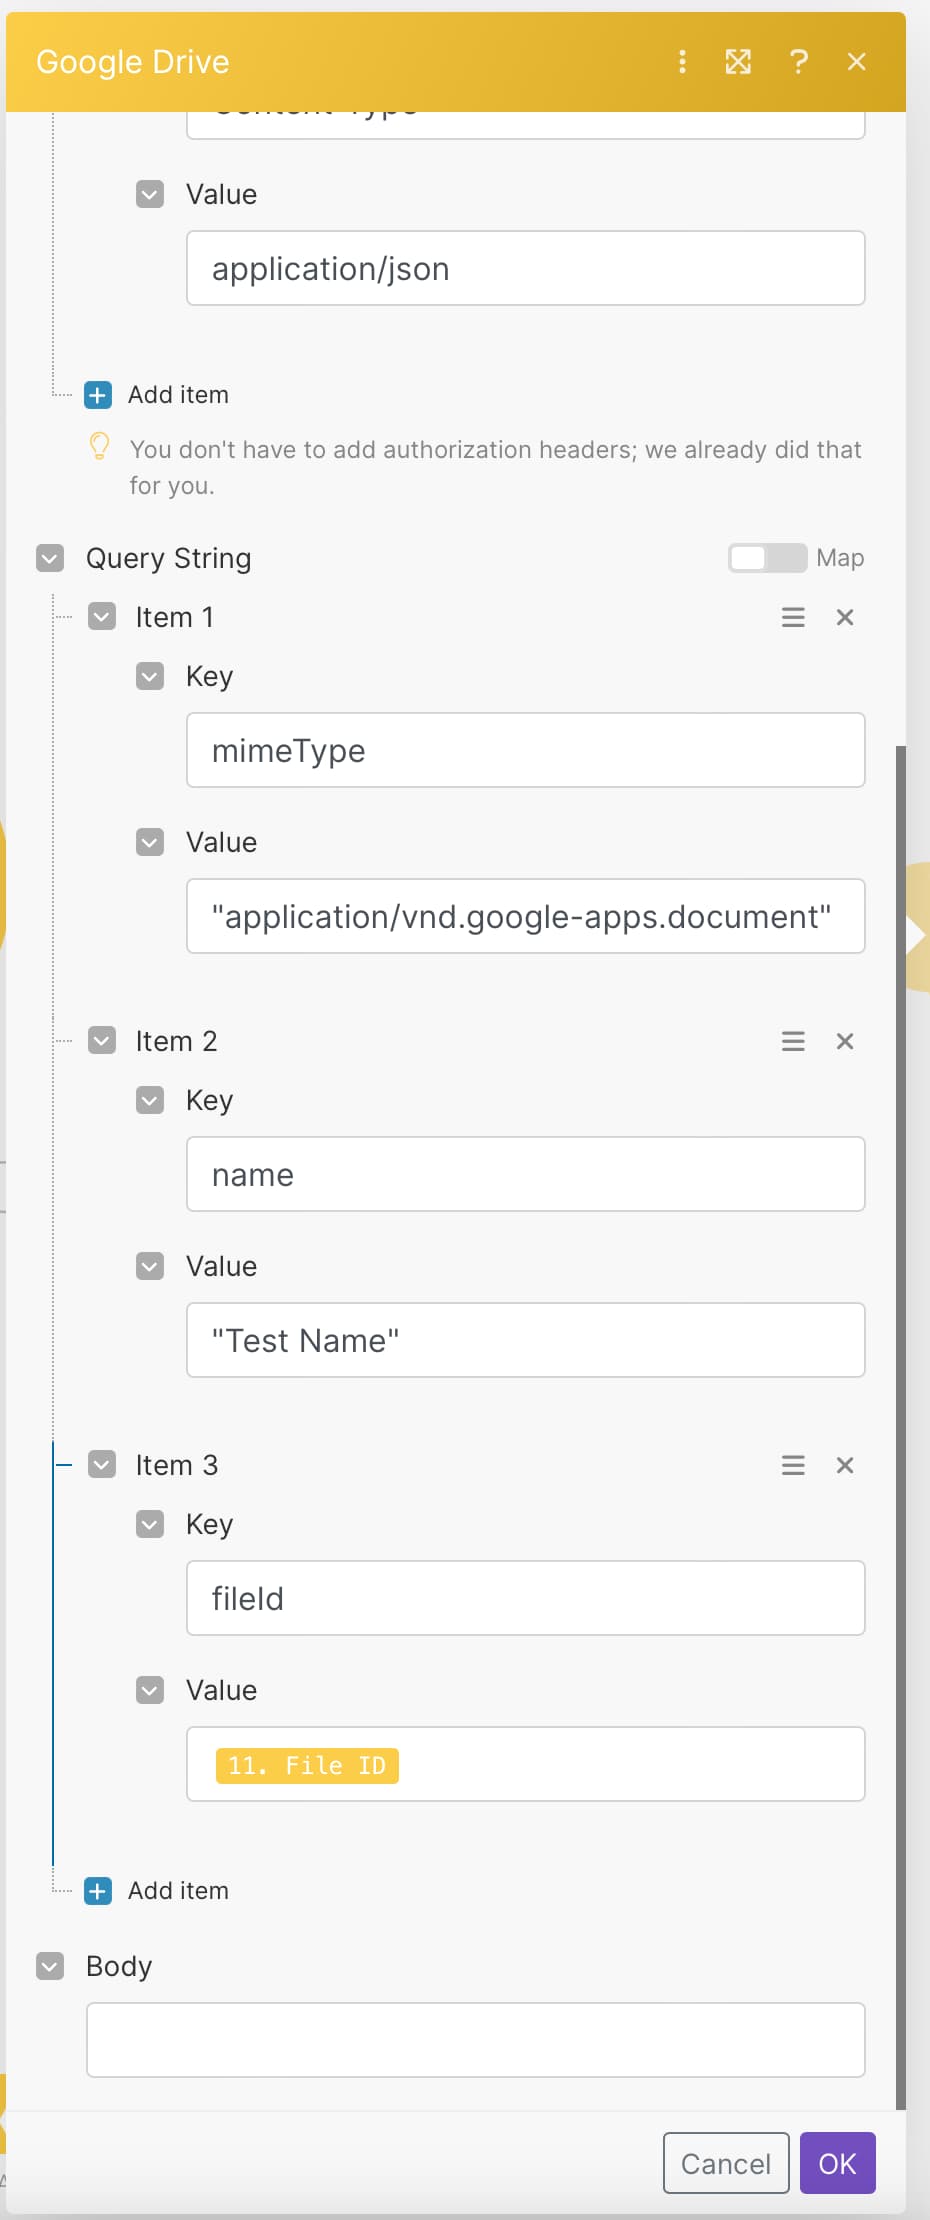Collapse the Key field of Item 3
This screenshot has height=2220, width=930.
pos(150,1524)
